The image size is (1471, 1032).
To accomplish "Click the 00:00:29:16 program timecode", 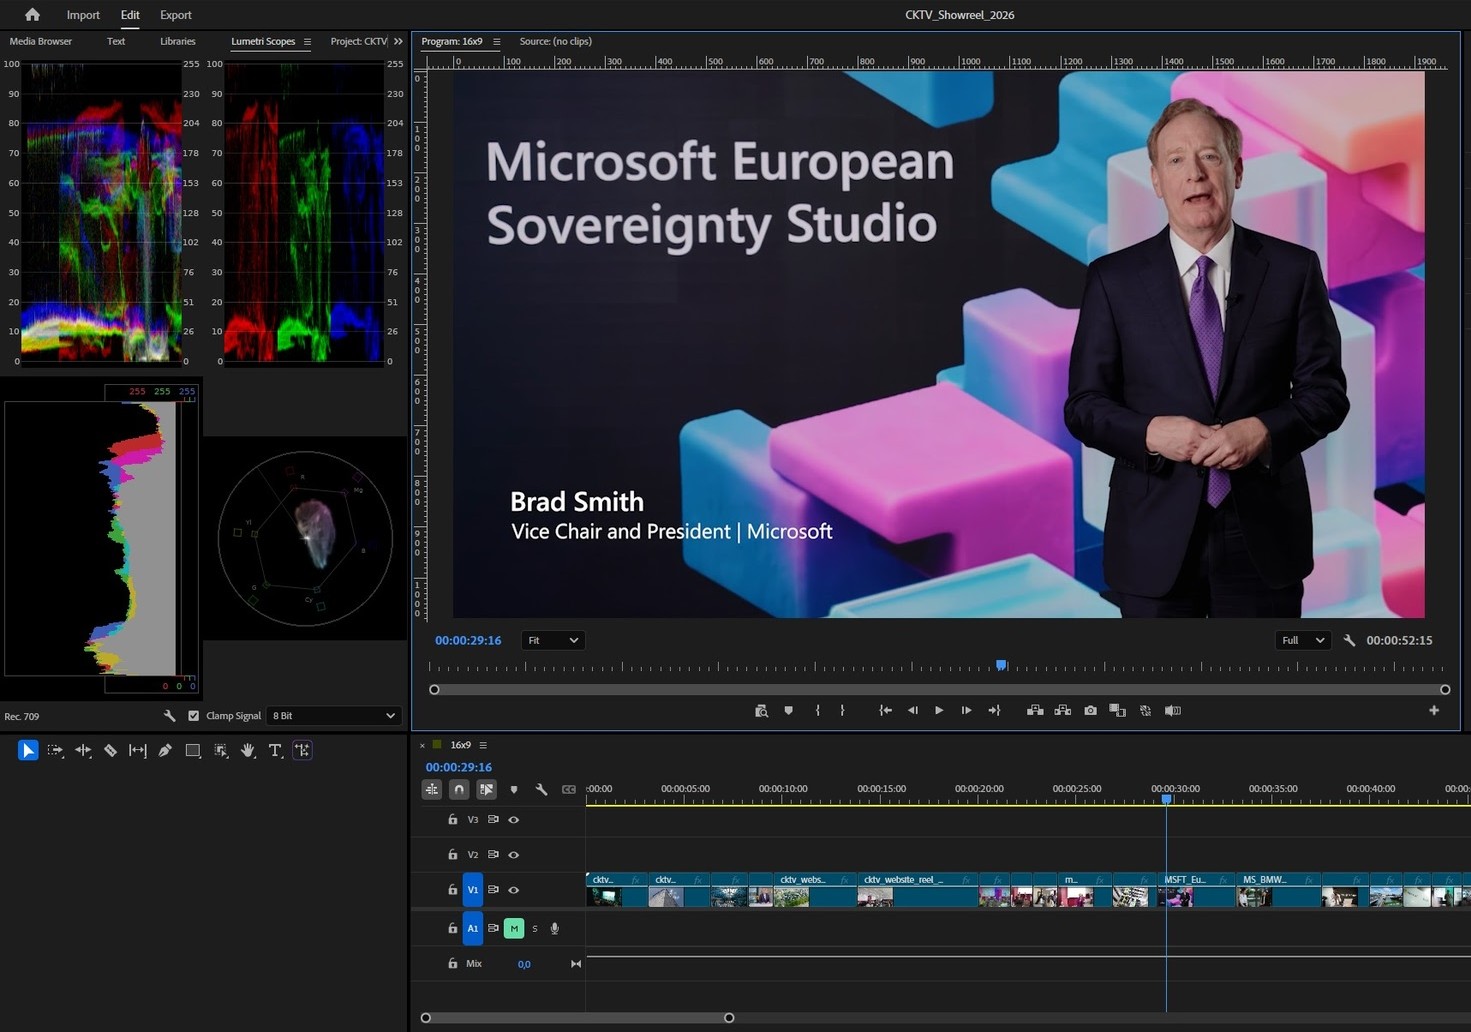I will click(468, 640).
